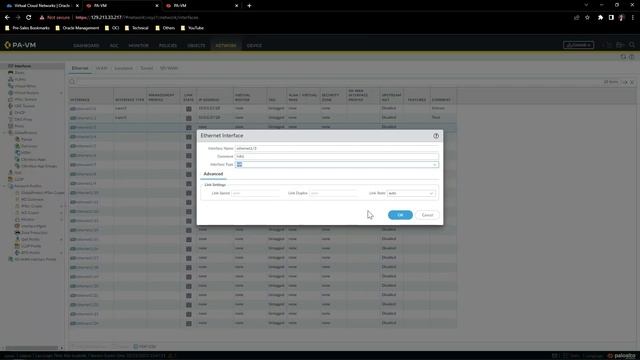Open the browser extensions puzzle icon
The image size is (640, 360).
(x=600, y=18)
